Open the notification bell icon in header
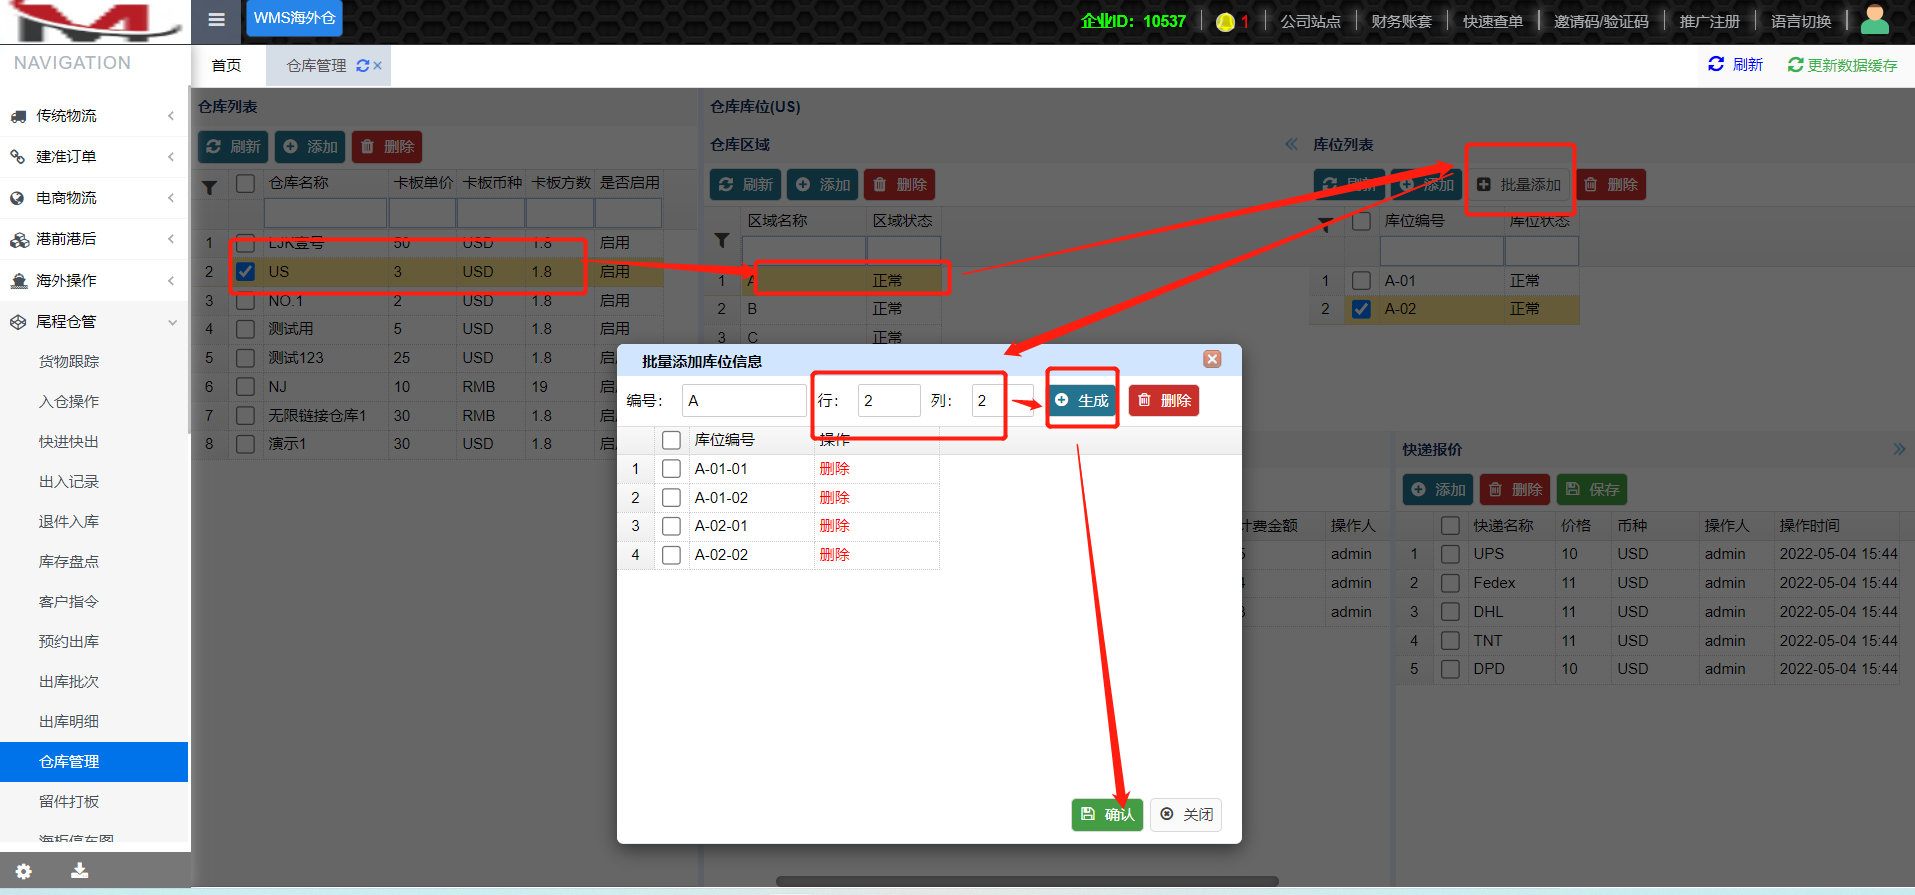 [x=1225, y=22]
